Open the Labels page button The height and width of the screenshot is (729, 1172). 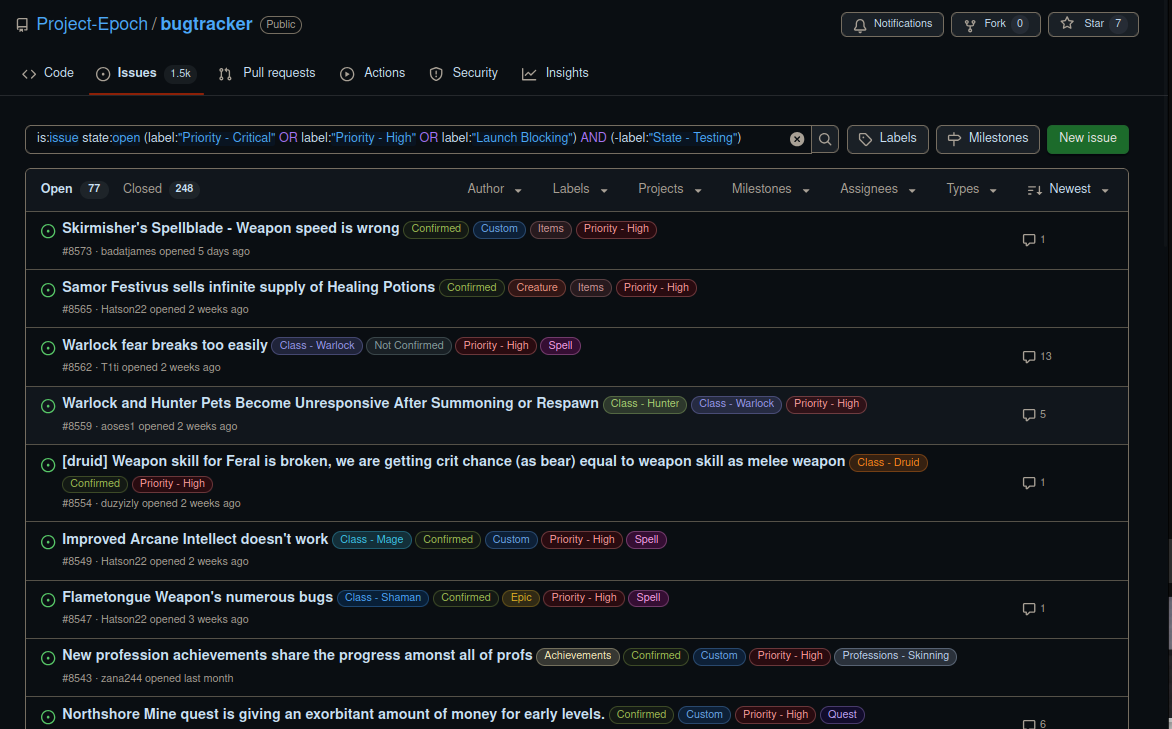888,139
